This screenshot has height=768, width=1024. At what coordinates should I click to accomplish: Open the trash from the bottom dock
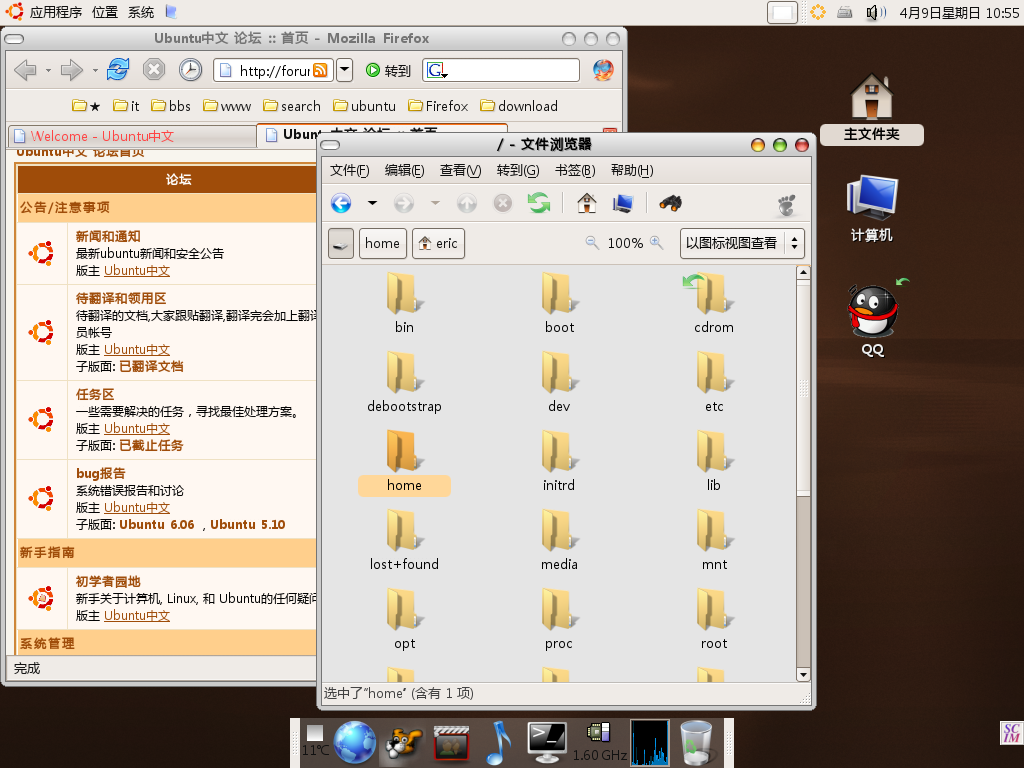tap(696, 743)
